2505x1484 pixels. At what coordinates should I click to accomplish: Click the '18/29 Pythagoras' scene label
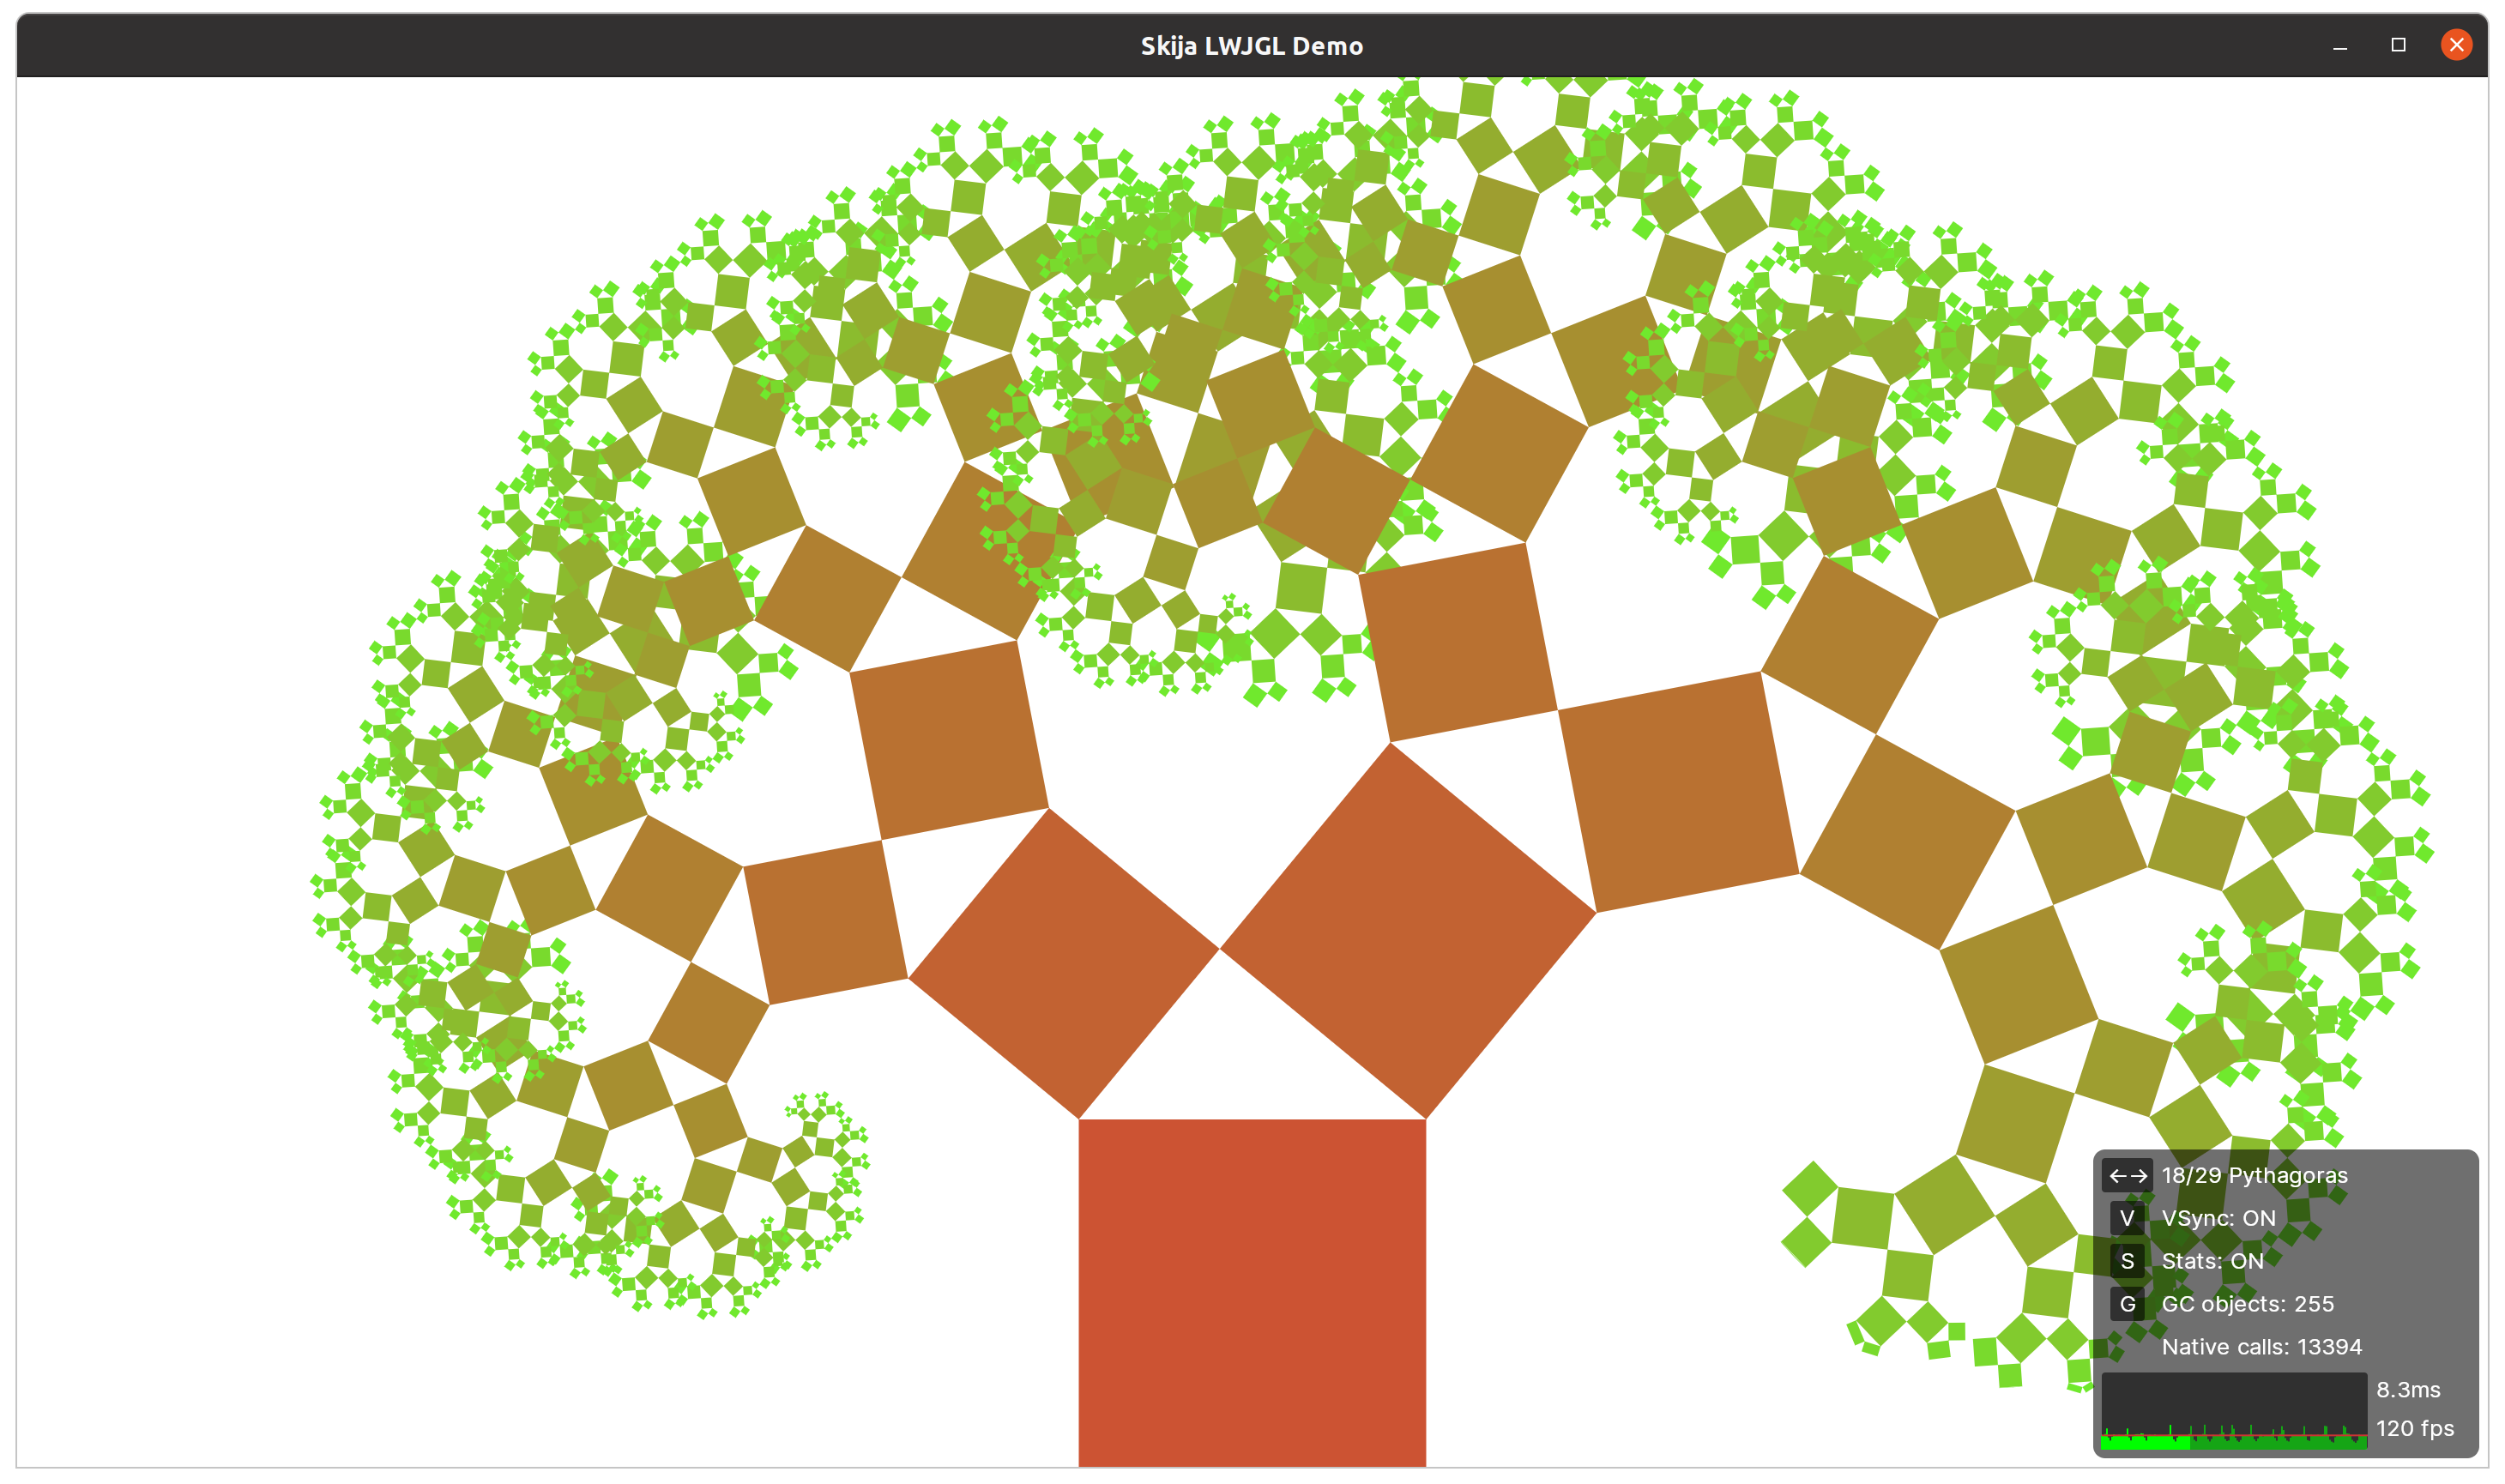(x=2254, y=1175)
